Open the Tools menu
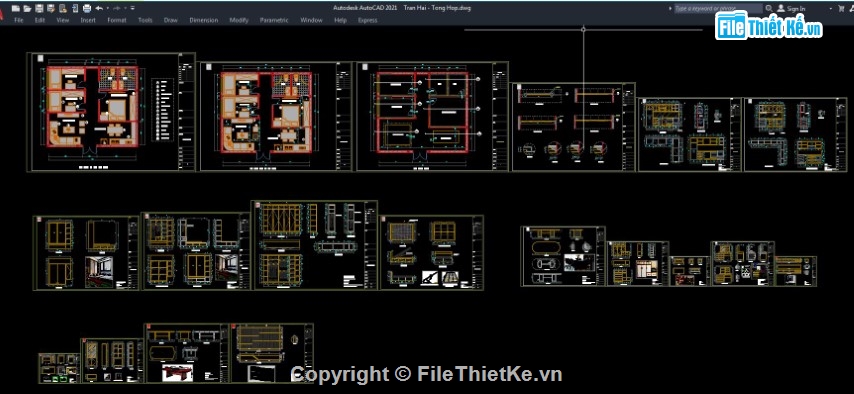This screenshot has height=394, width=854. (145, 20)
